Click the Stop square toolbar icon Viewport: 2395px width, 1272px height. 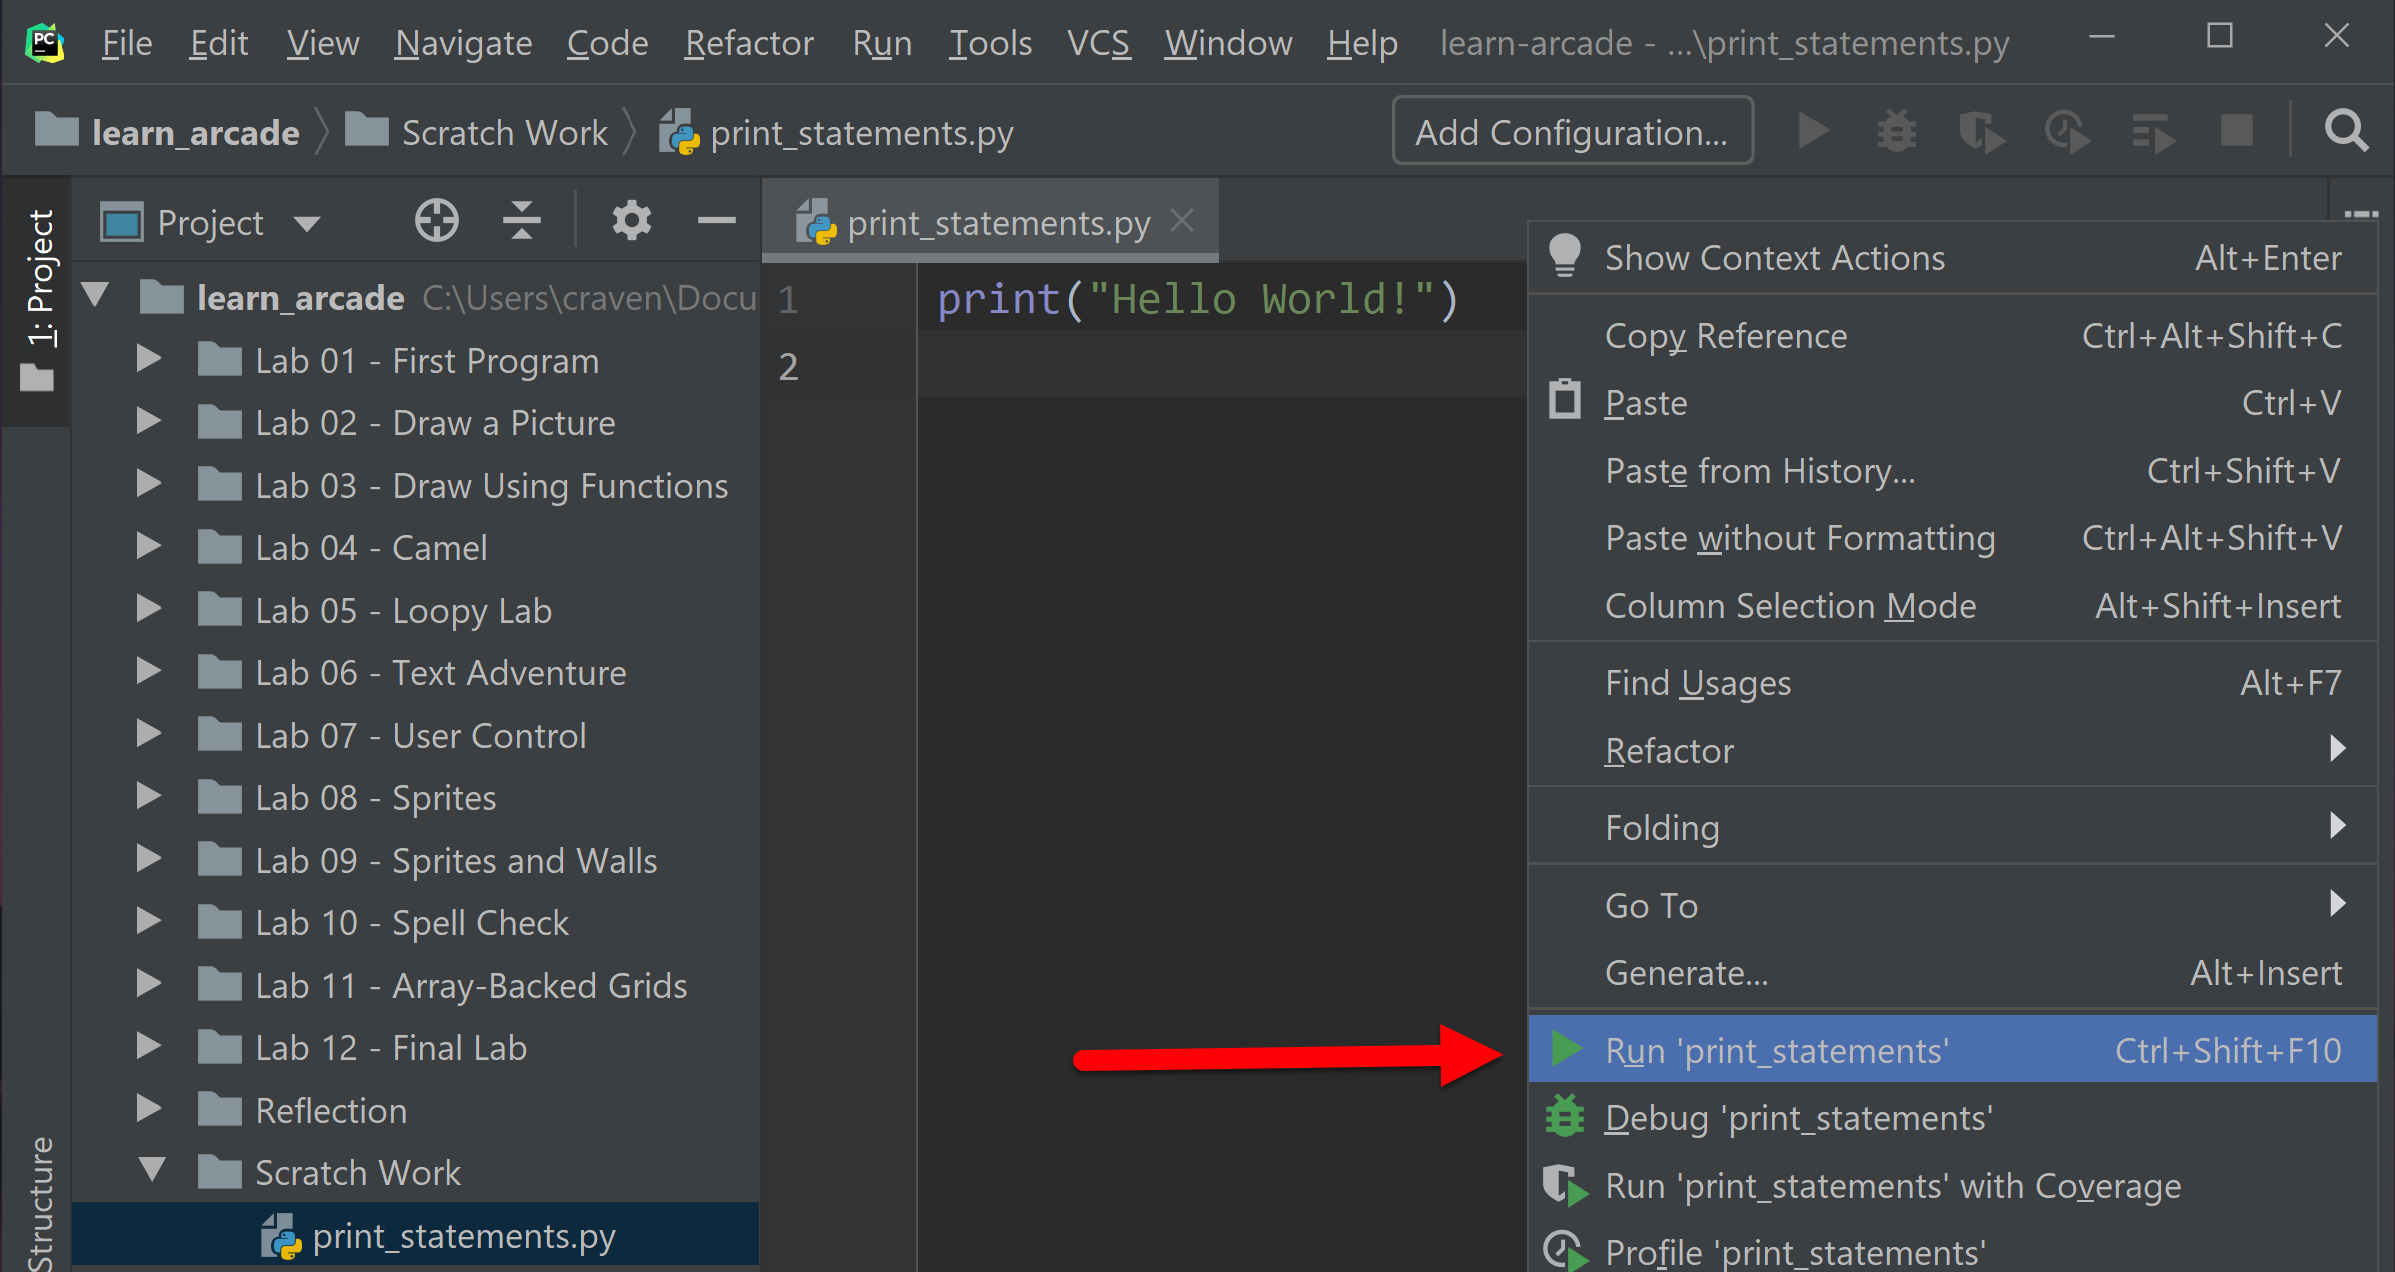[2237, 131]
